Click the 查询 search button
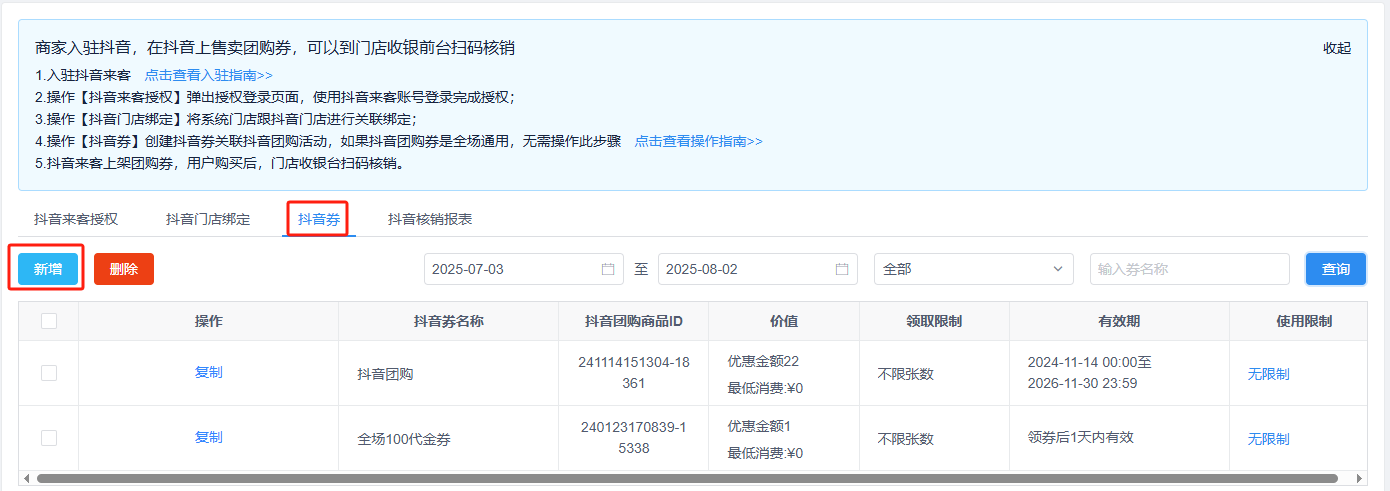This screenshot has height=491, width=1390. 1336,269
